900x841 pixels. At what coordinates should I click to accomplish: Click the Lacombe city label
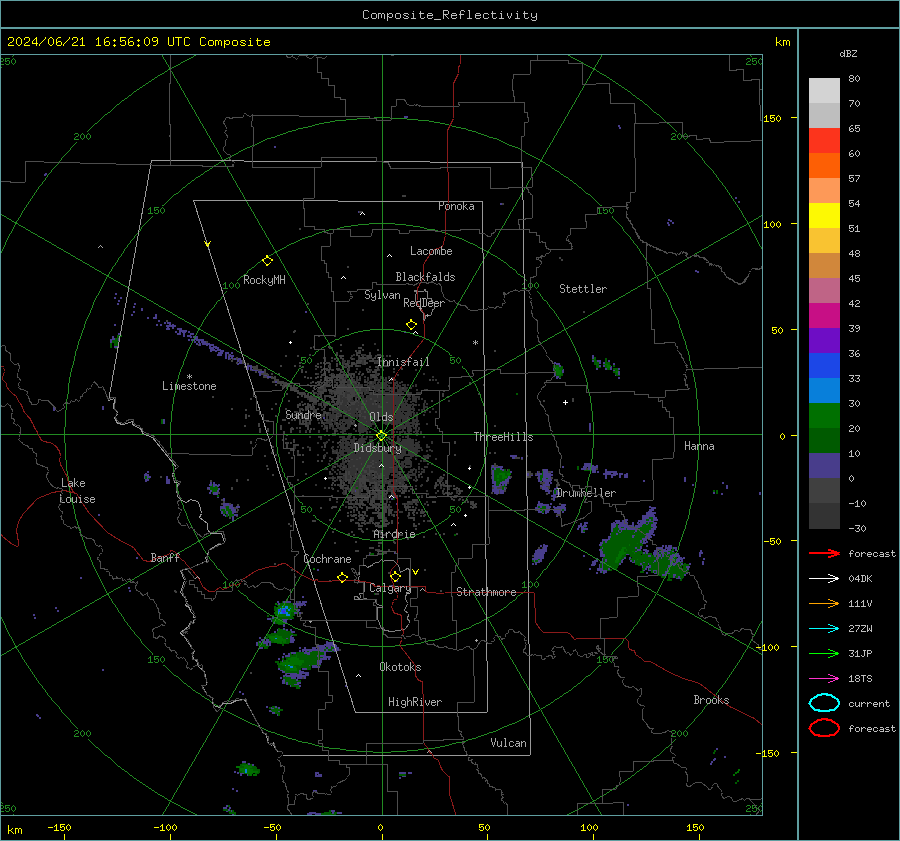[431, 251]
